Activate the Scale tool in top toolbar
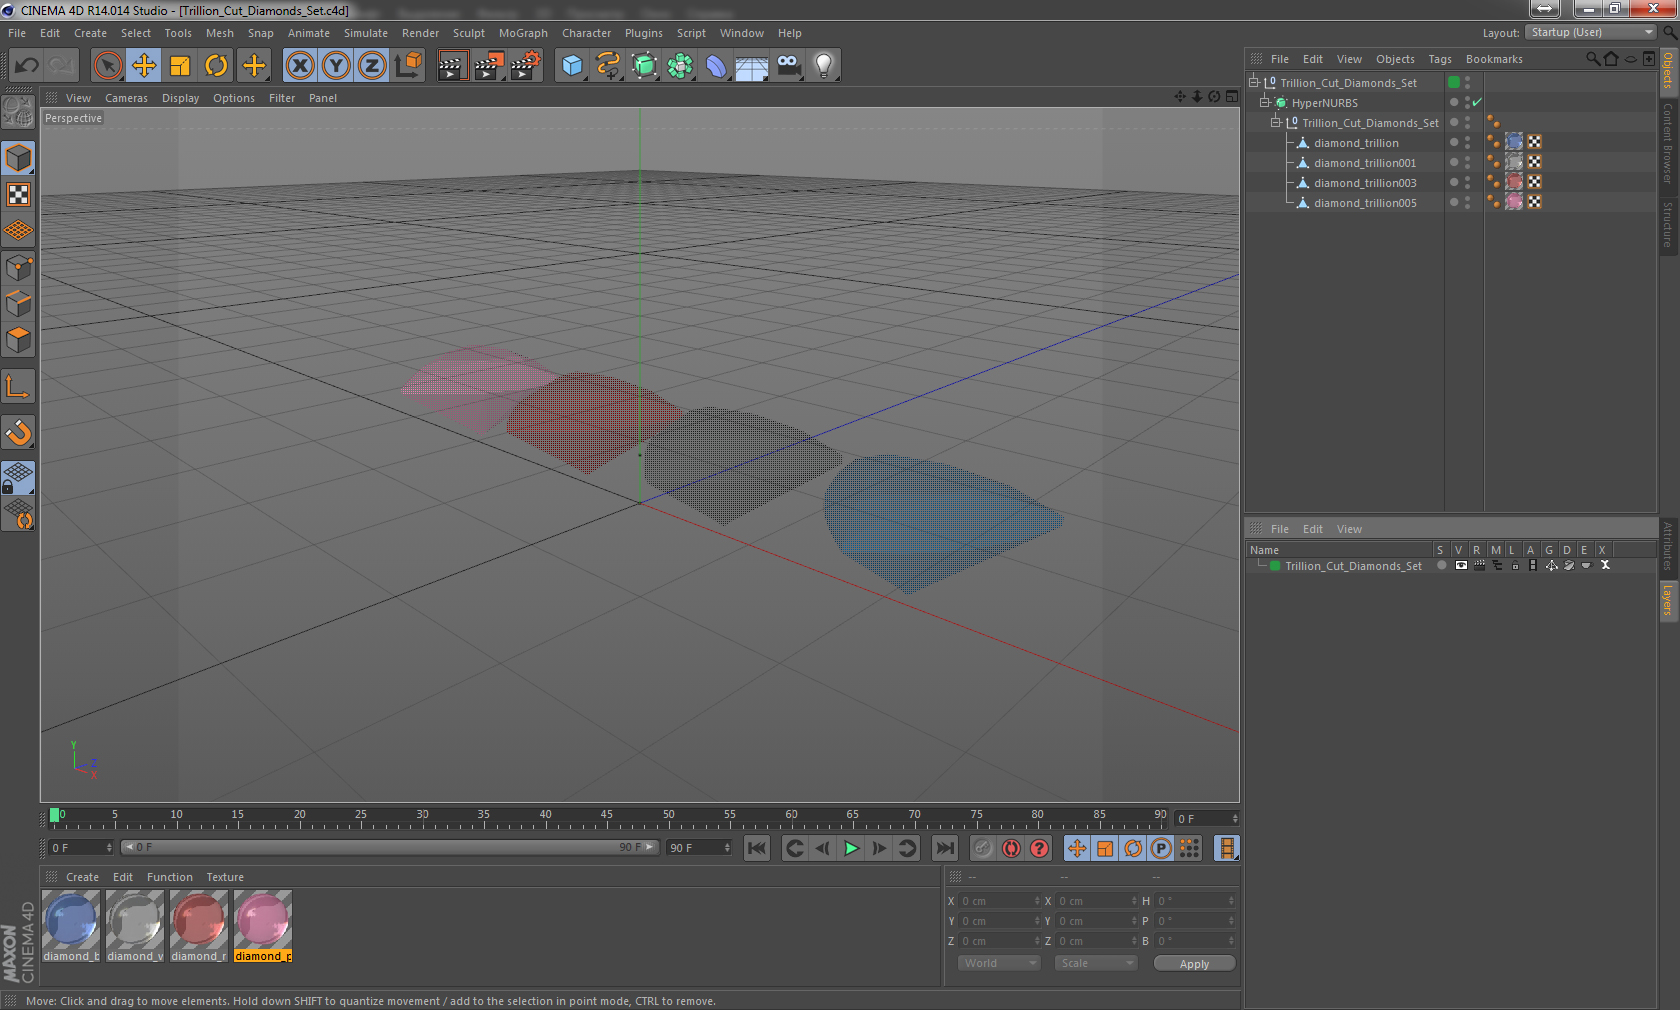Screen dimensions: 1680x1010 pyautogui.click(x=180, y=66)
